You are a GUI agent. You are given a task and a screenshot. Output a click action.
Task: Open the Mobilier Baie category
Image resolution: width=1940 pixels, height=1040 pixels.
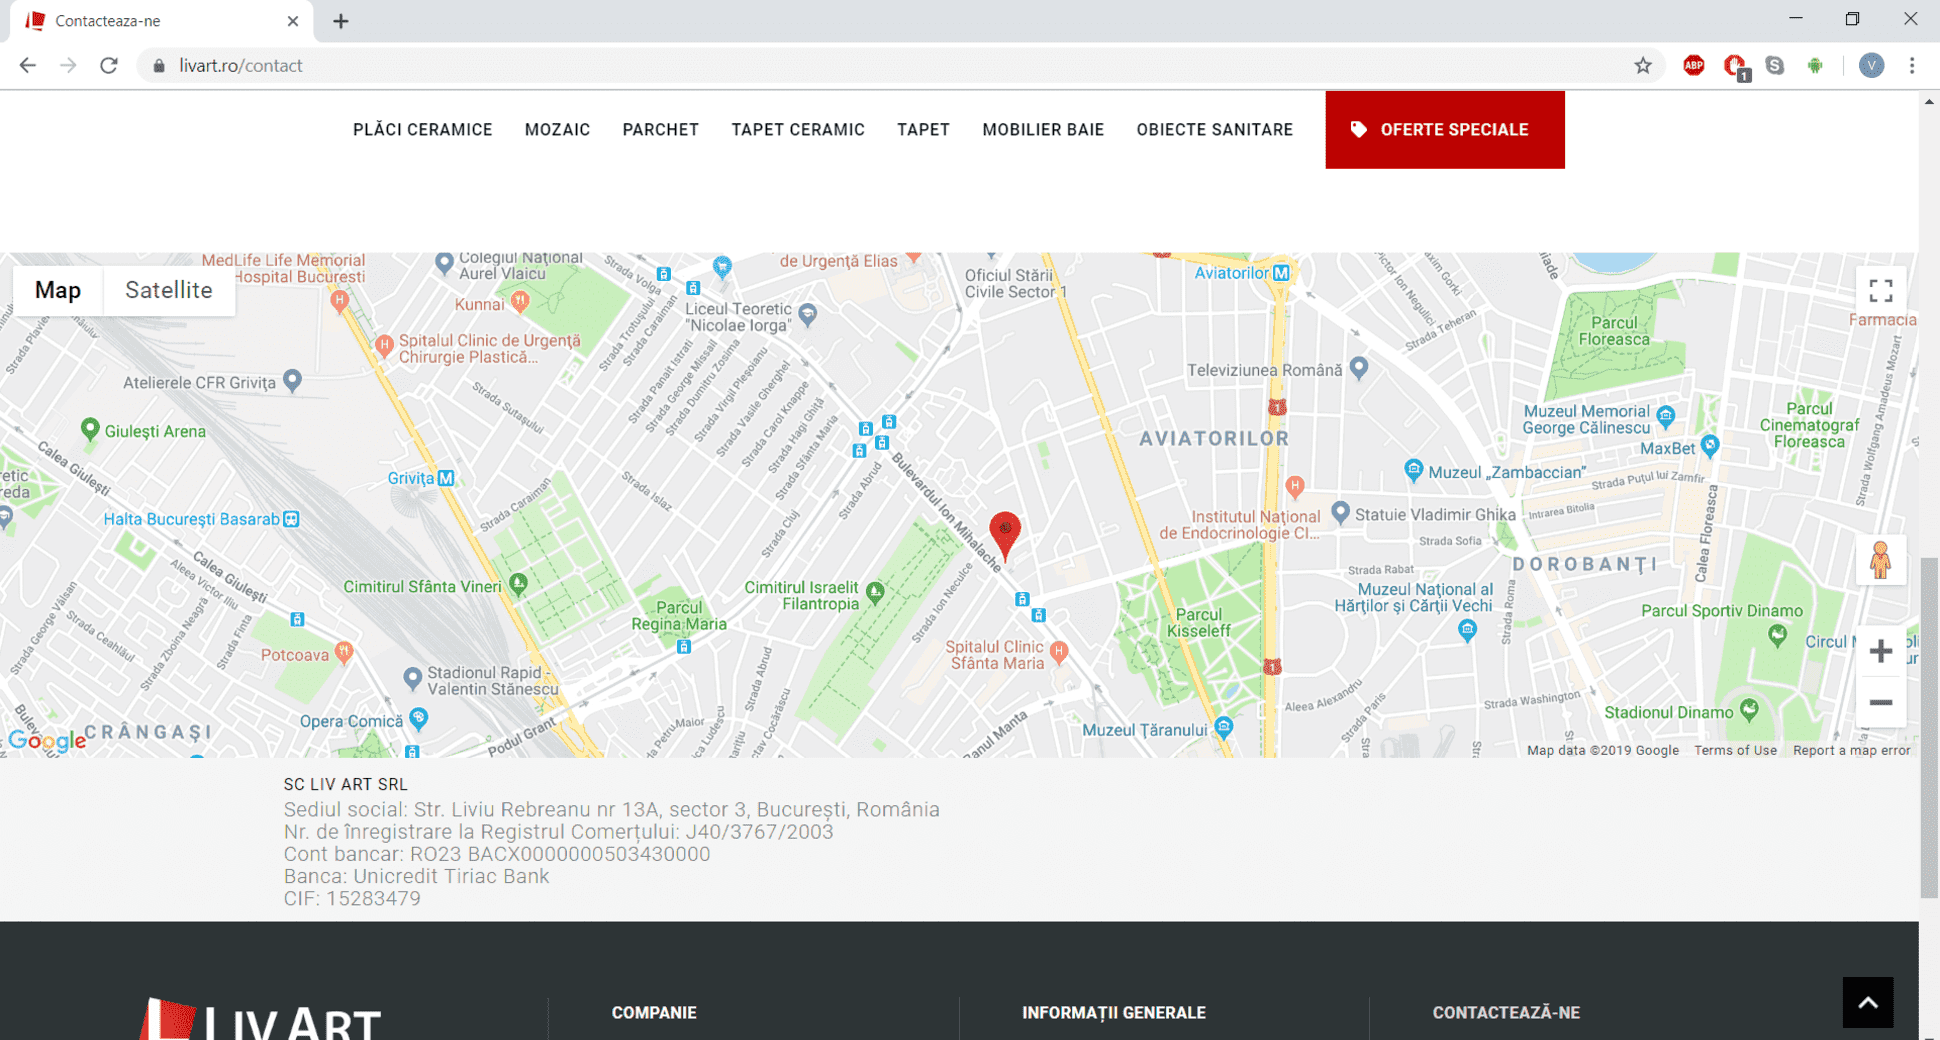(x=1042, y=130)
